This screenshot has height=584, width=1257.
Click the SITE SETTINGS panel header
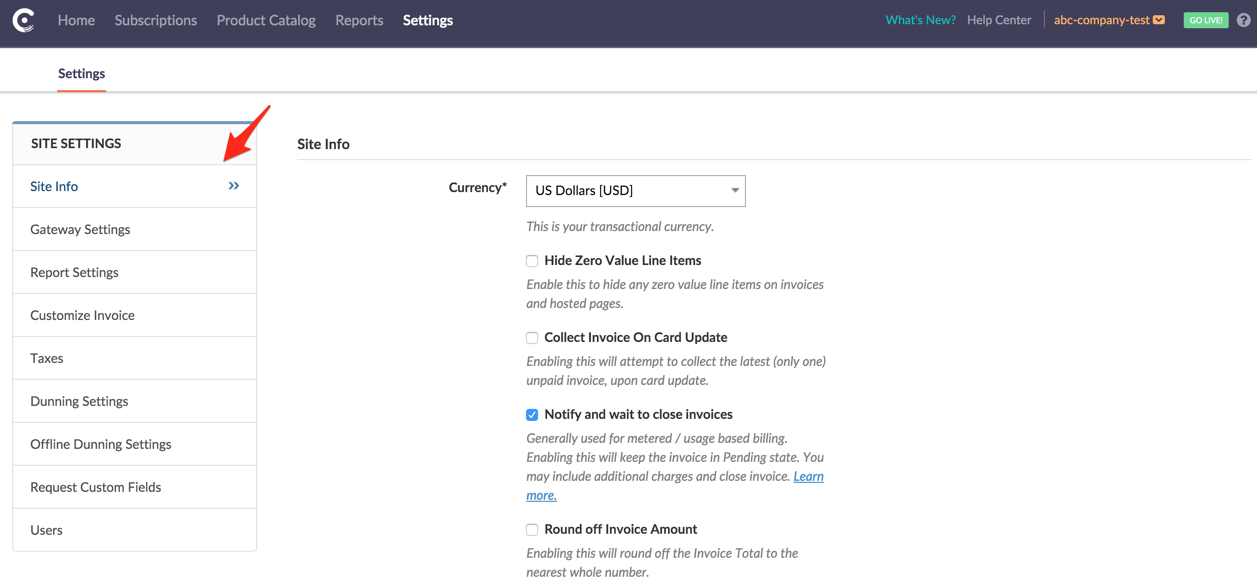pyautogui.click(x=134, y=144)
